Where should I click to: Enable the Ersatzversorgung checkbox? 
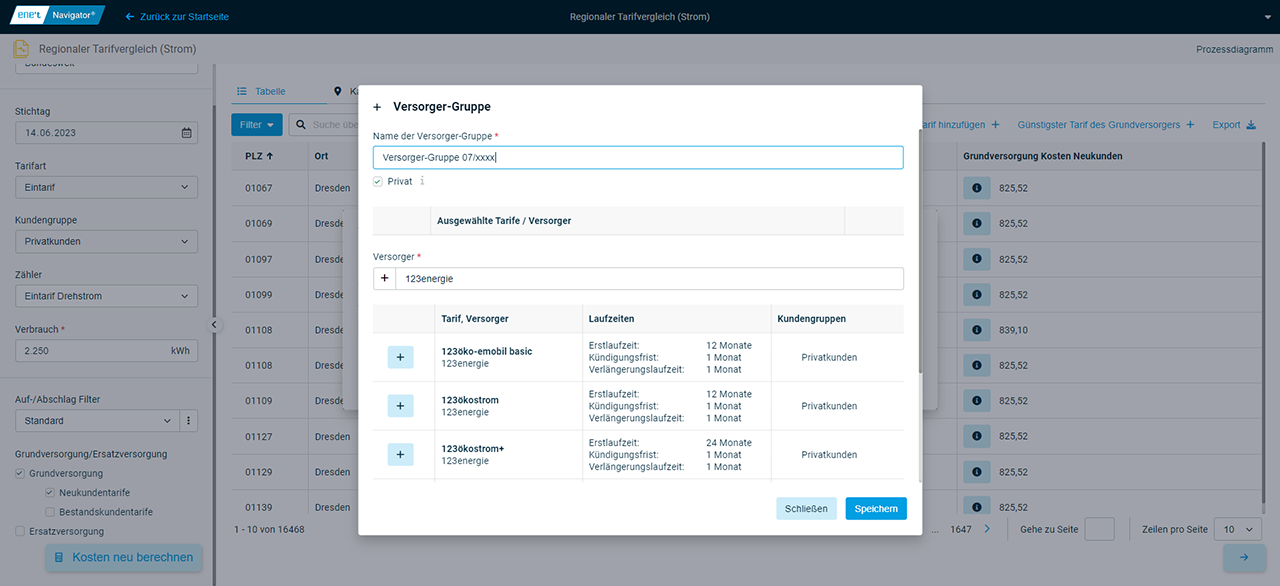[x=21, y=531]
